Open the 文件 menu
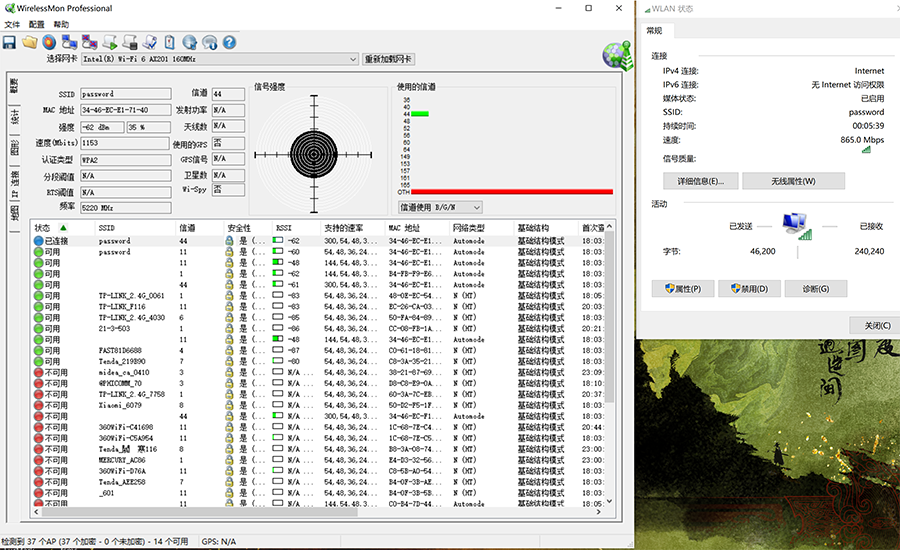The image size is (900, 550). pyautogui.click(x=12, y=24)
